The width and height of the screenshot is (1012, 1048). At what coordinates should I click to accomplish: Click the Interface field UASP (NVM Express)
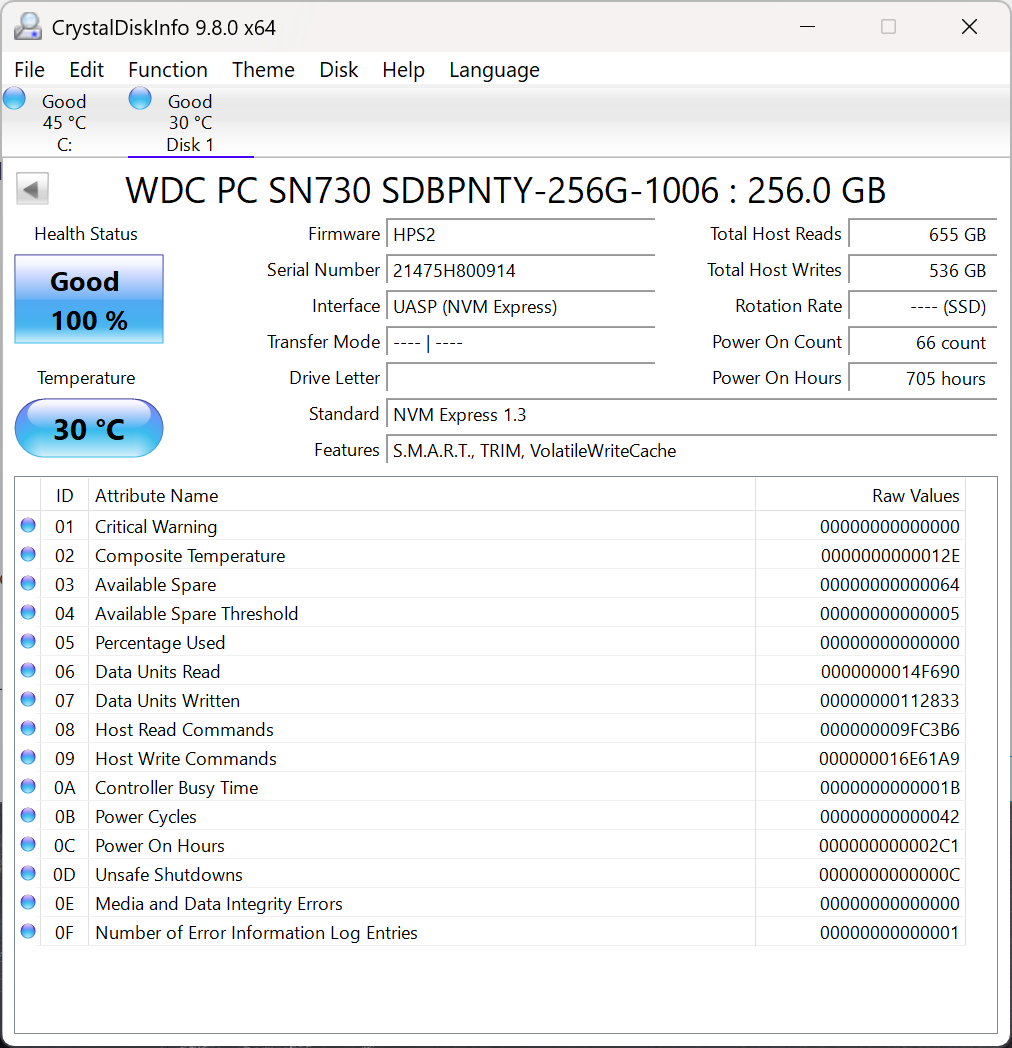(x=521, y=307)
